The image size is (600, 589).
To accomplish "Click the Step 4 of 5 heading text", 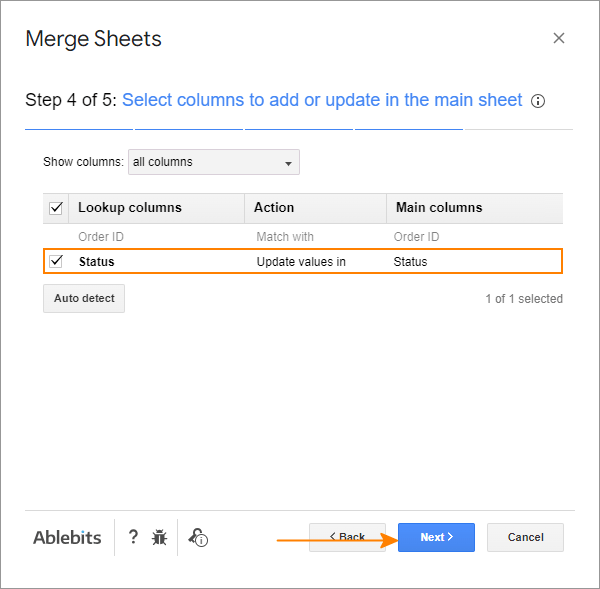I will click(71, 100).
